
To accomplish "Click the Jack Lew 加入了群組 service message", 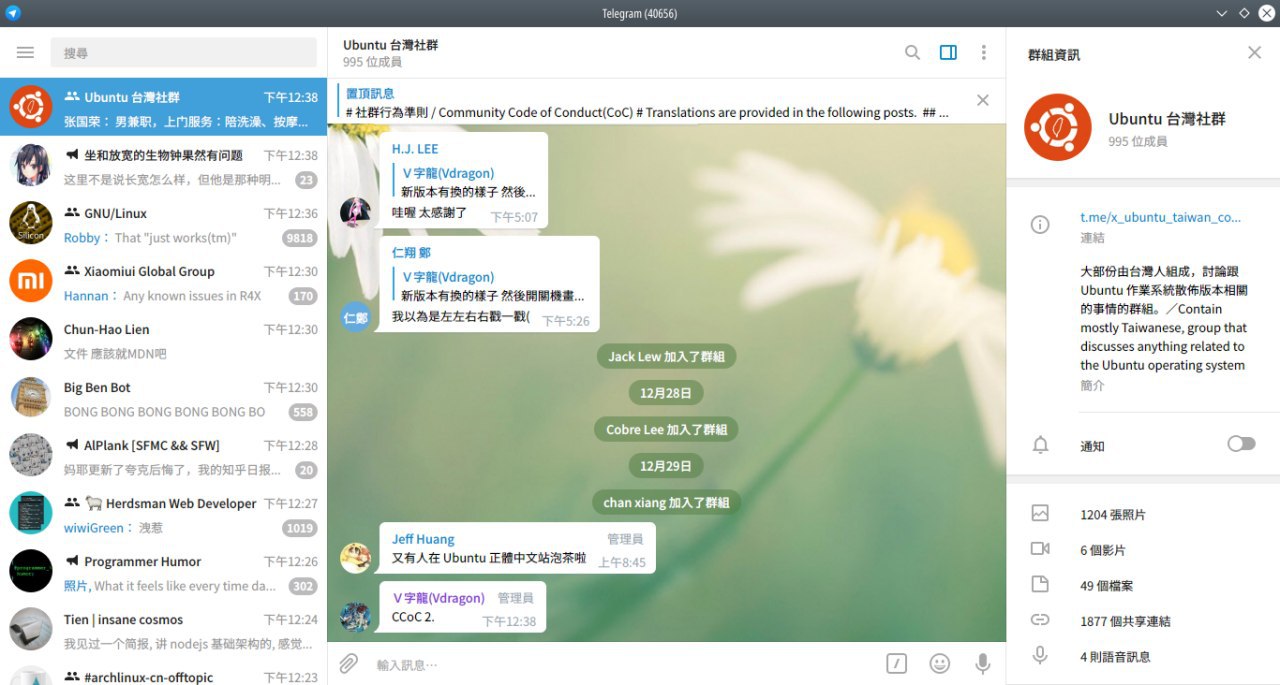I will pyautogui.click(x=666, y=357).
